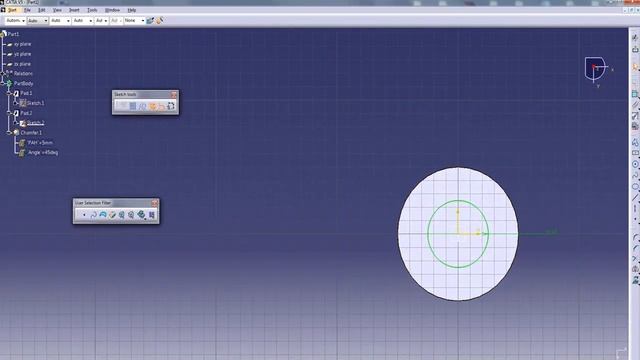Click the Geometrical Element filter icon

point(131,215)
